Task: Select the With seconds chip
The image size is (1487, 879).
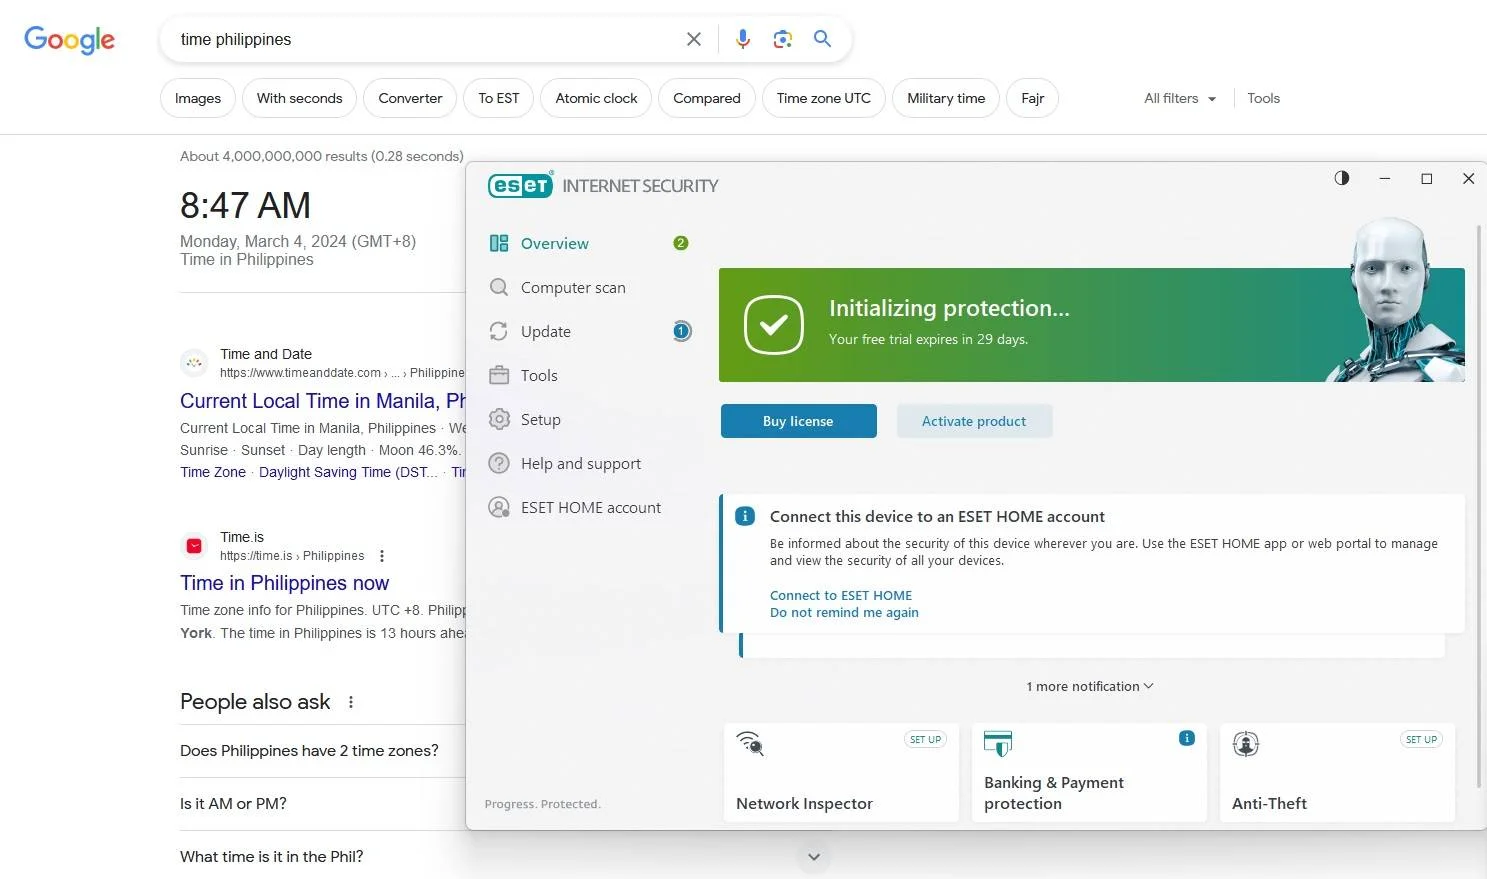Action: click(x=300, y=98)
